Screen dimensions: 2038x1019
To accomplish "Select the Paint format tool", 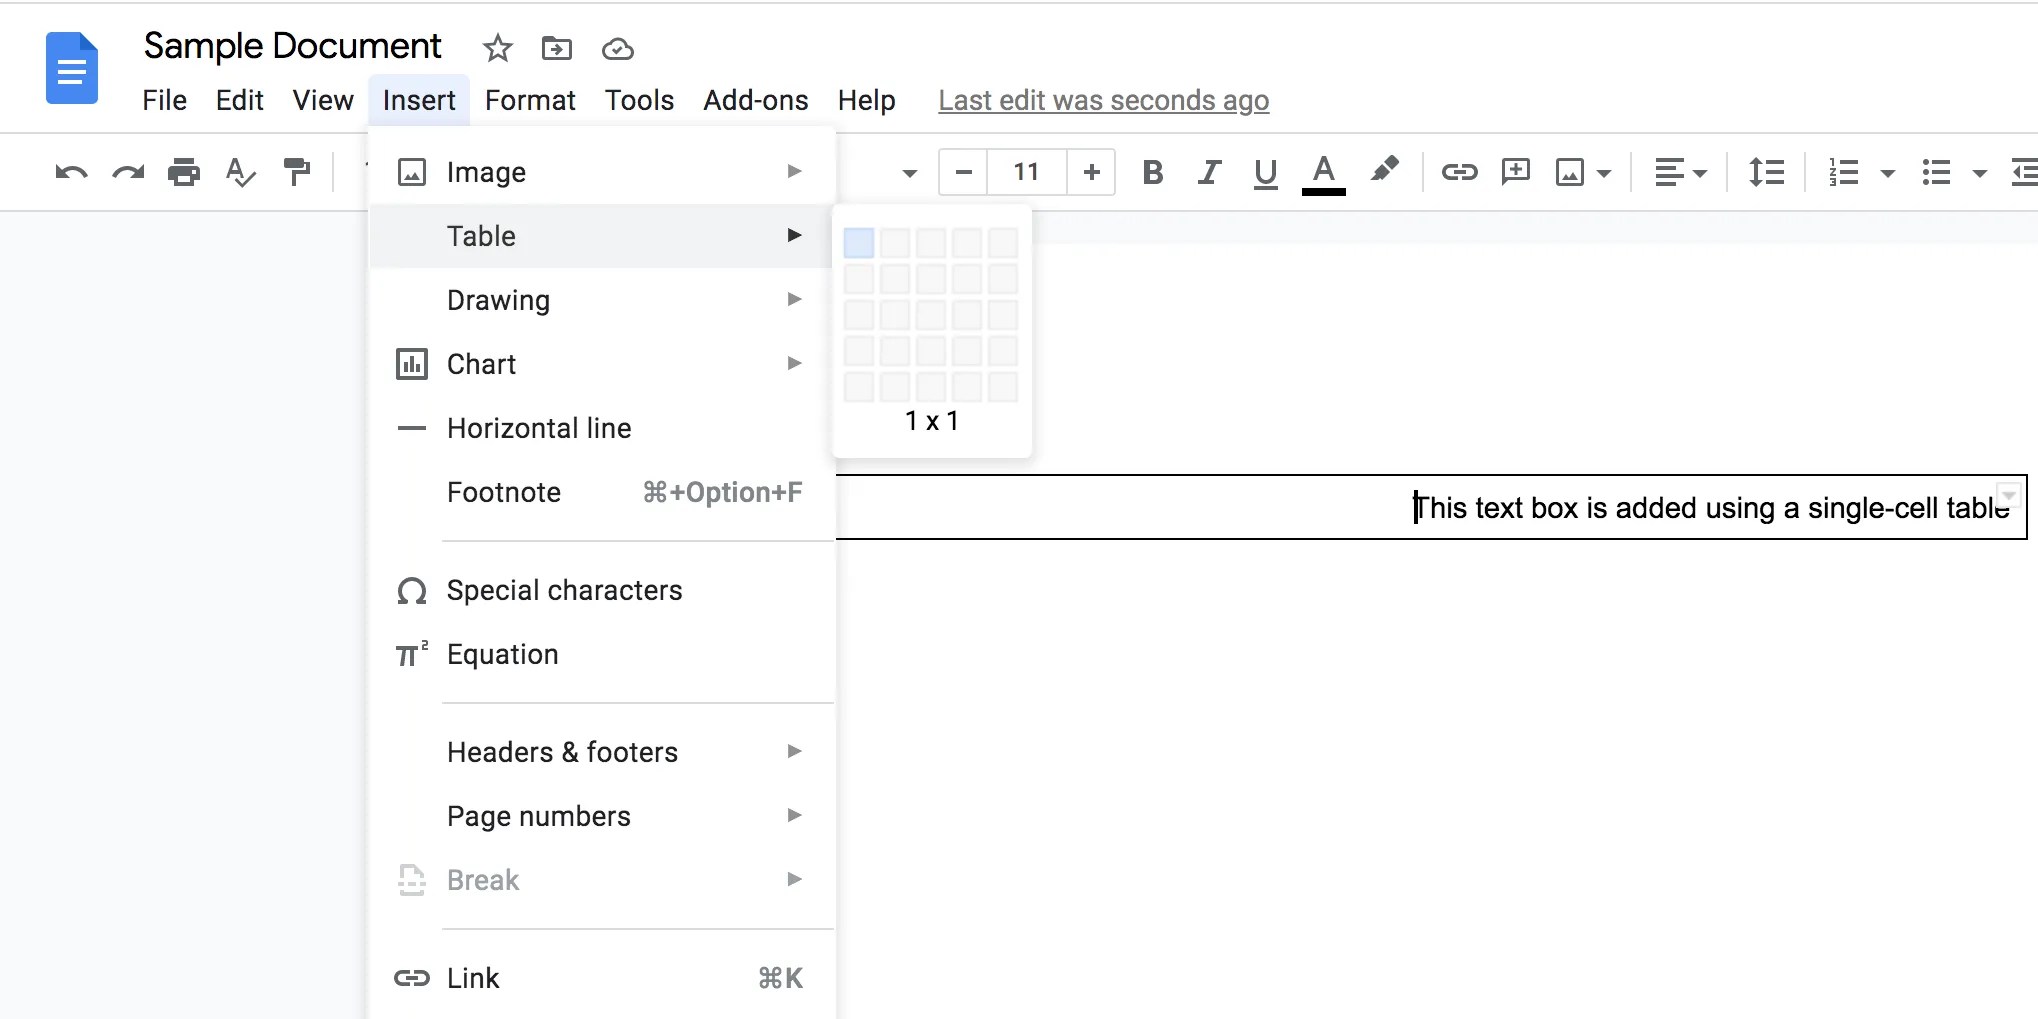I will coord(297,172).
